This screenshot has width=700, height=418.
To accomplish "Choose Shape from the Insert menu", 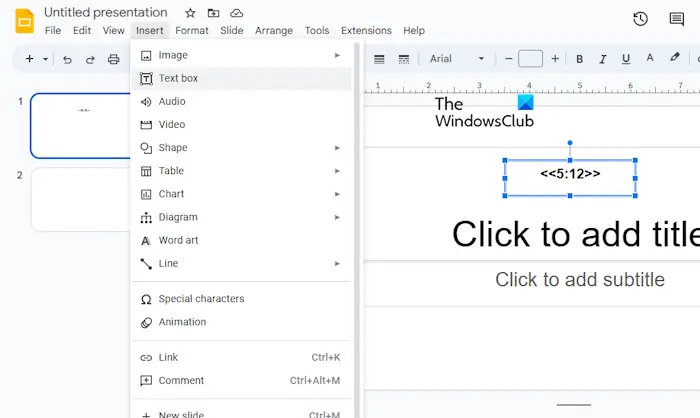I will (x=242, y=148).
